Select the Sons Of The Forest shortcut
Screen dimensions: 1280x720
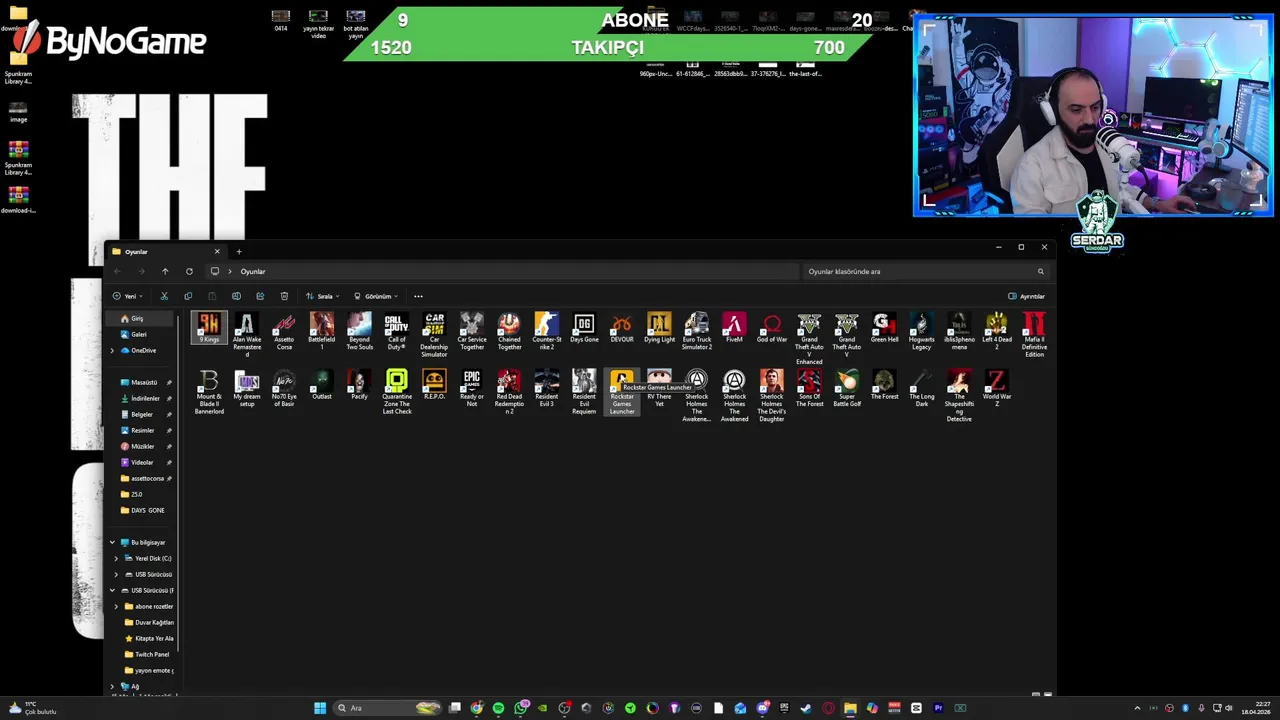809,389
